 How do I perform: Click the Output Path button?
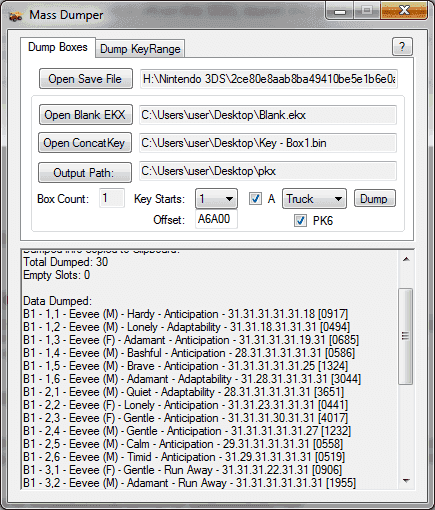point(85,173)
